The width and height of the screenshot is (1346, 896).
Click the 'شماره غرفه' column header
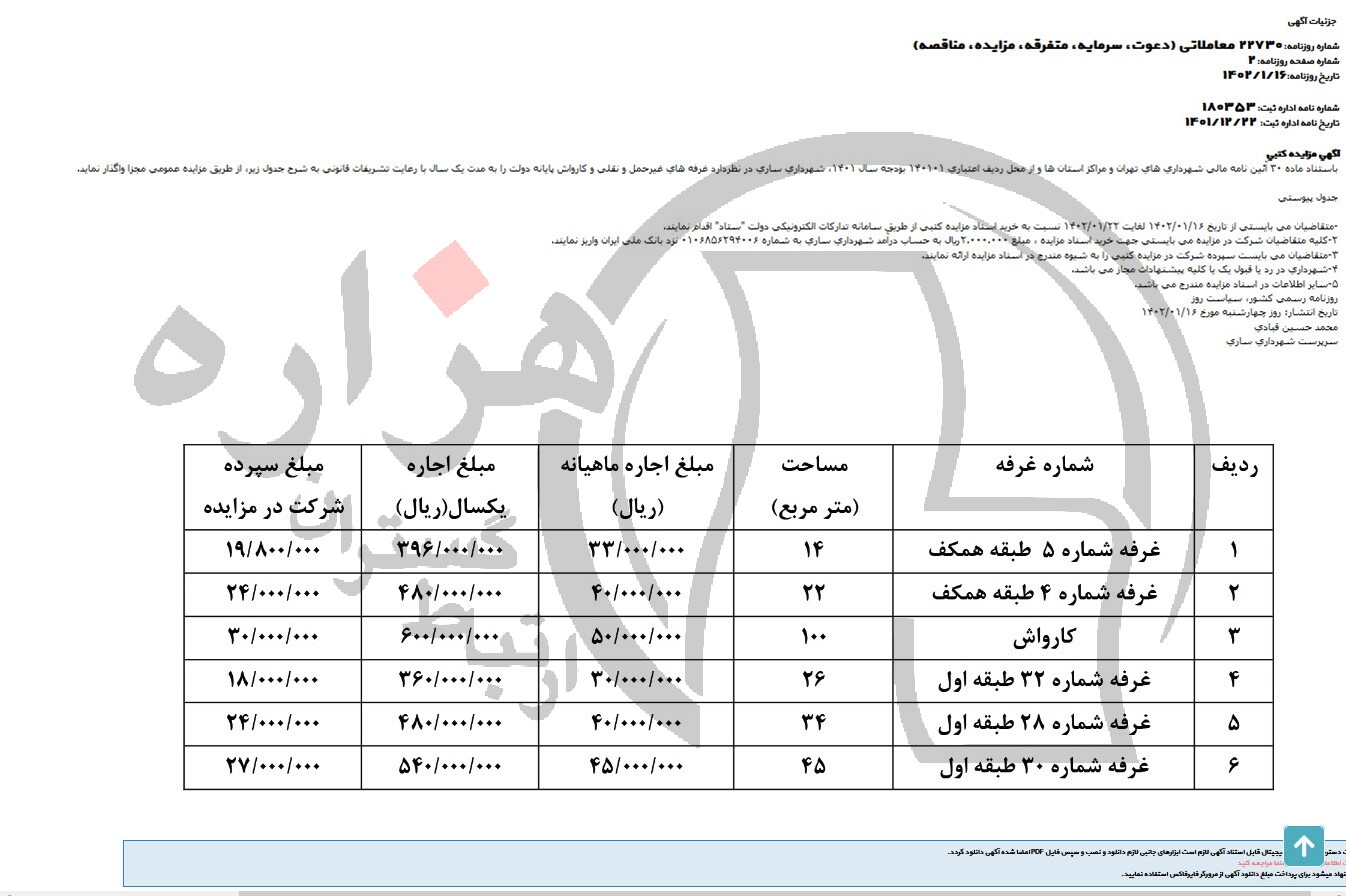coord(1044,487)
